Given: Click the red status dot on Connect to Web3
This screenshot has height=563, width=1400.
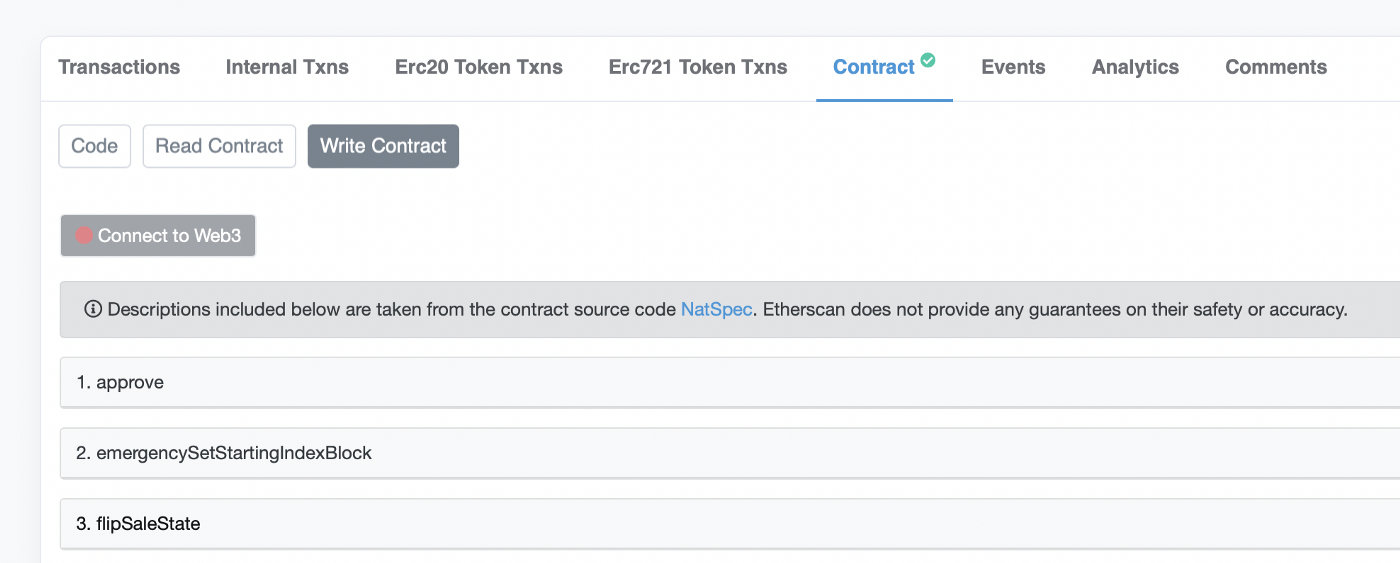Looking at the screenshot, I should pyautogui.click(x=84, y=236).
